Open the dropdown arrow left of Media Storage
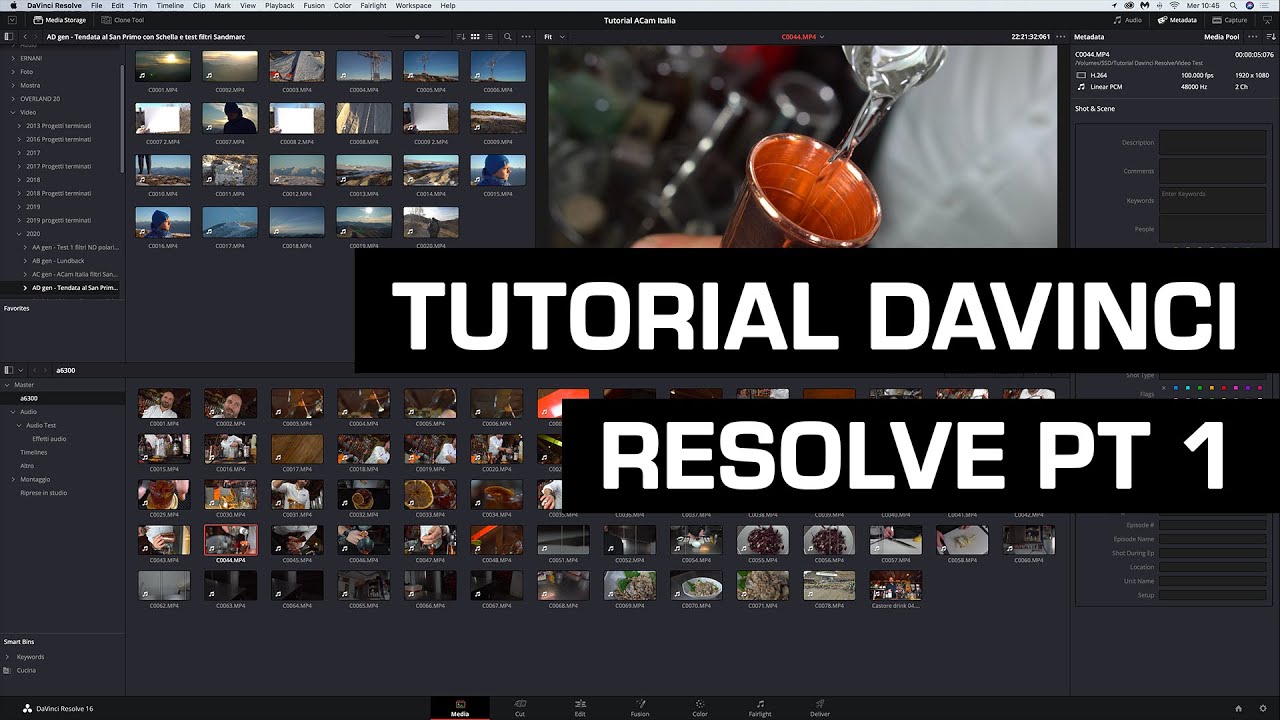 [10, 20]
